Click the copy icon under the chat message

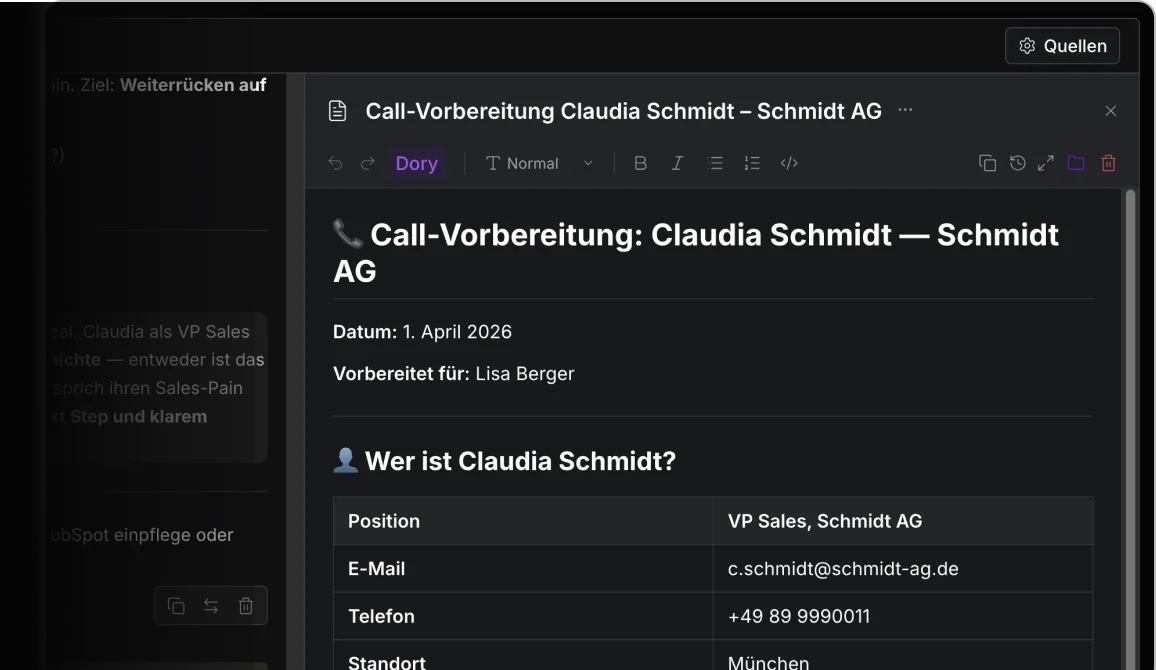(176, 606)
